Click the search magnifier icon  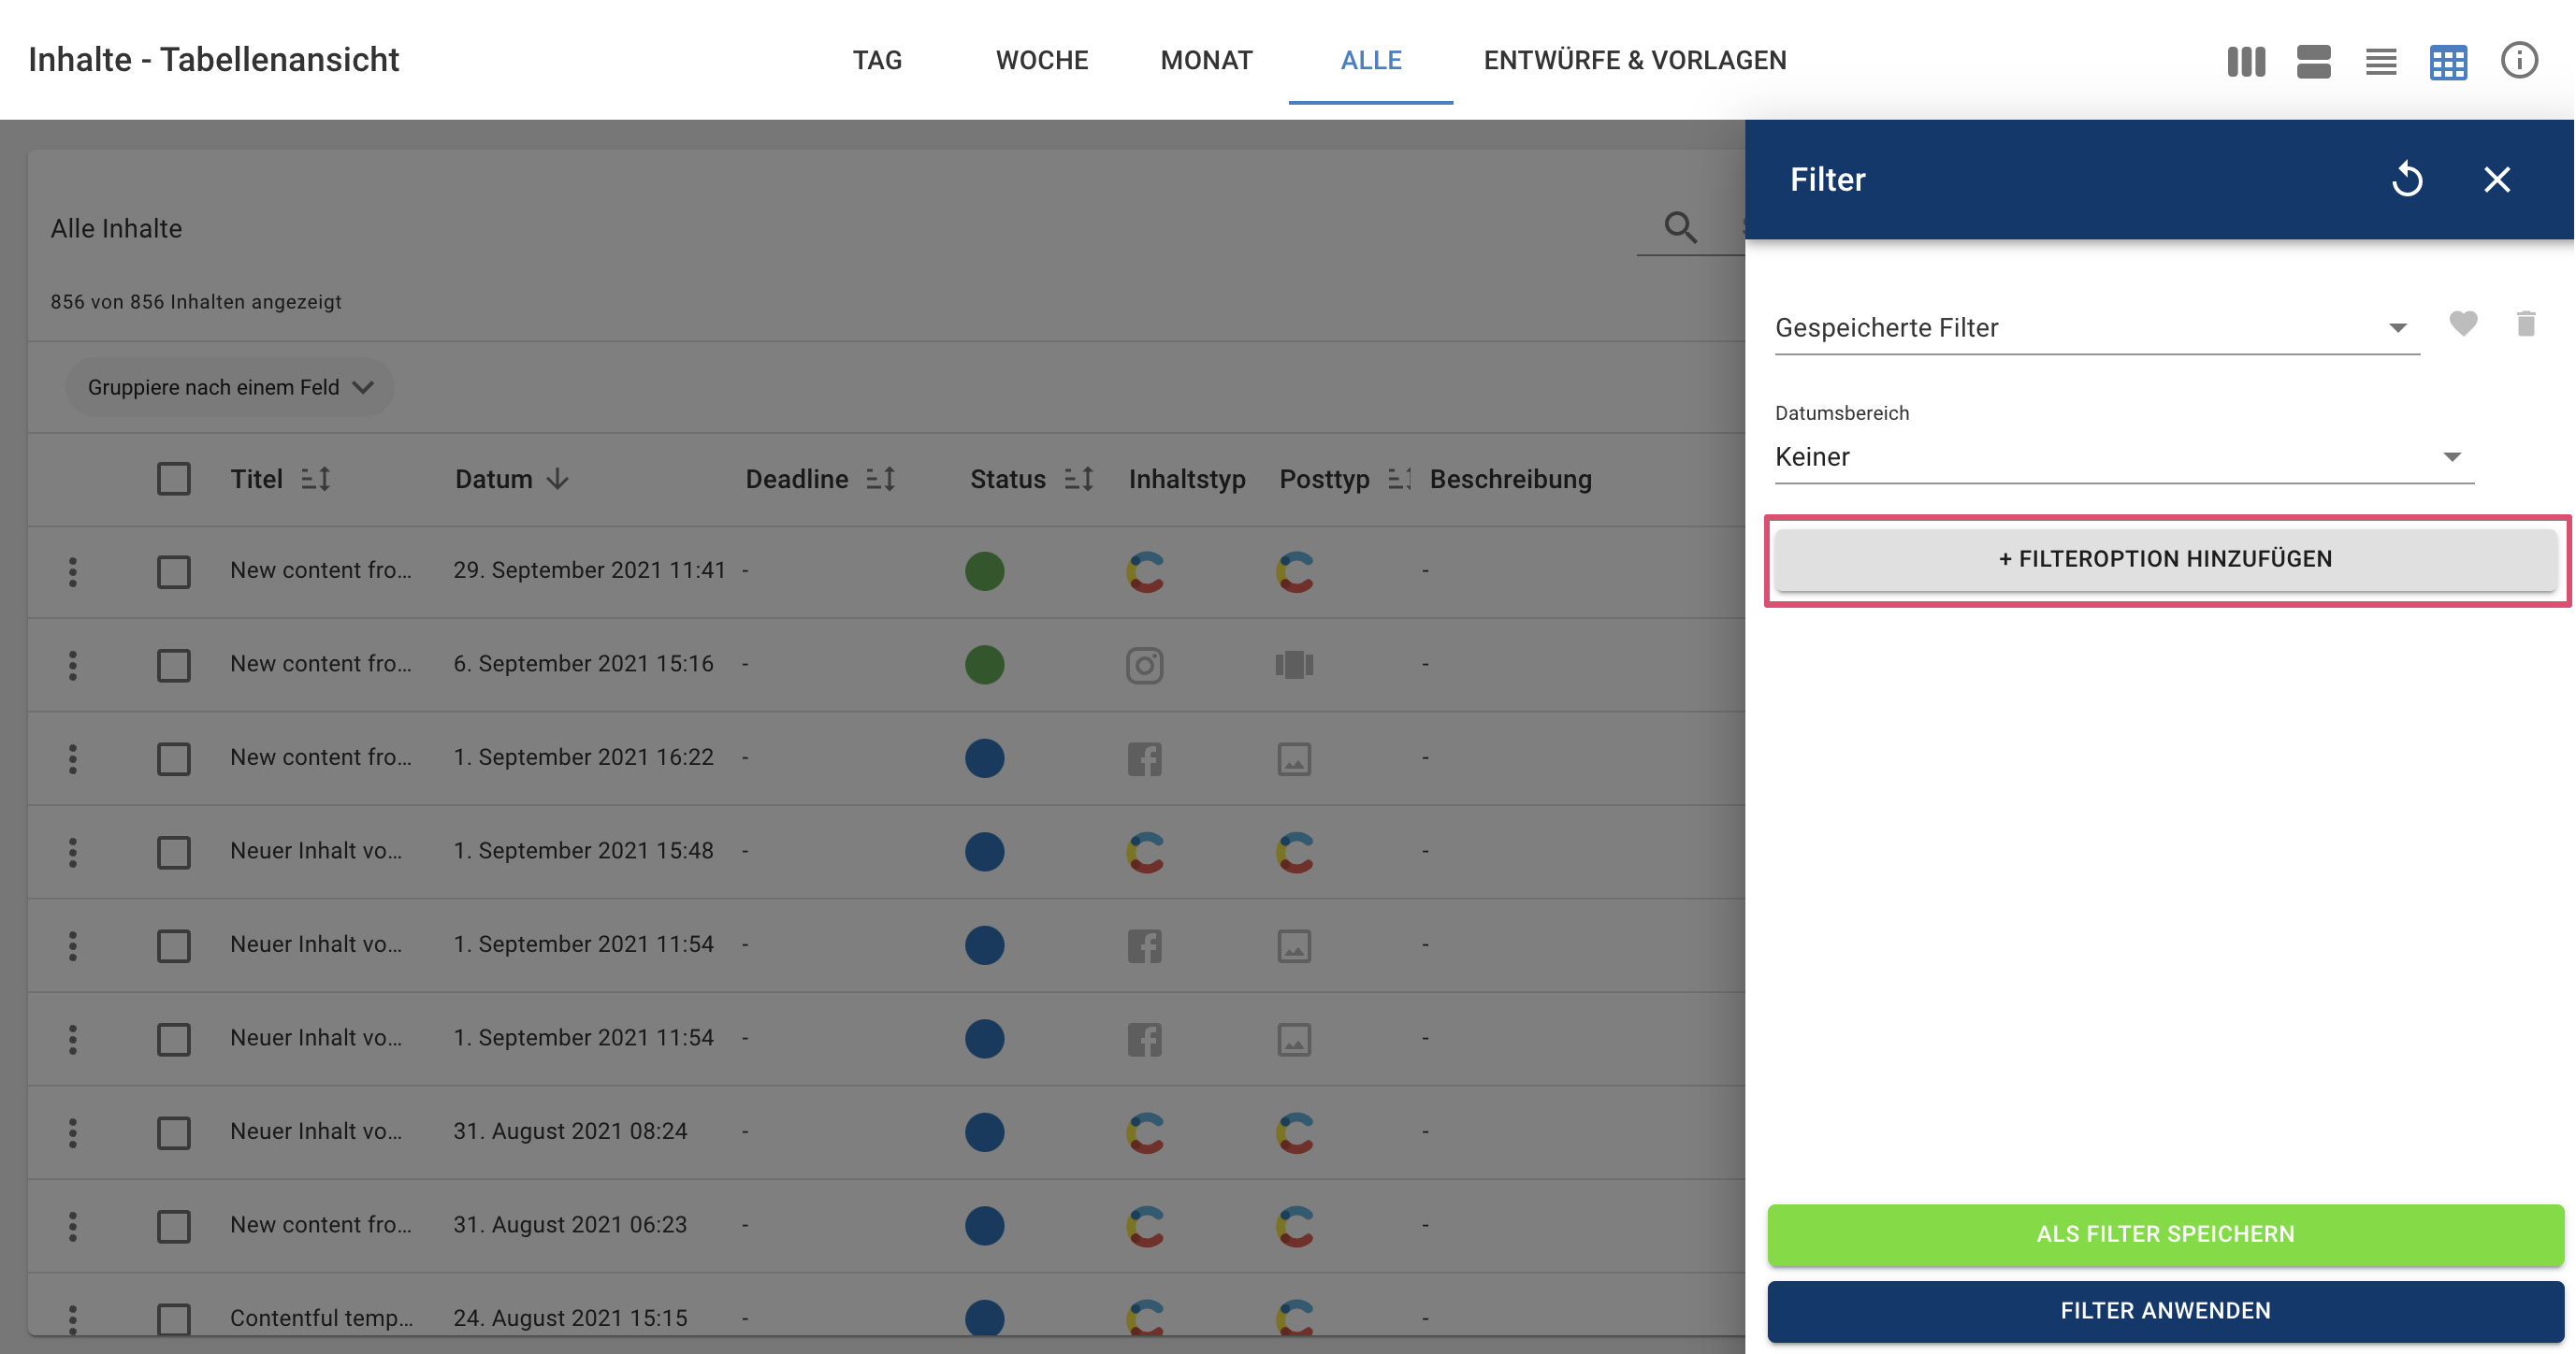pyautogui.click(x=1680, y=227)
